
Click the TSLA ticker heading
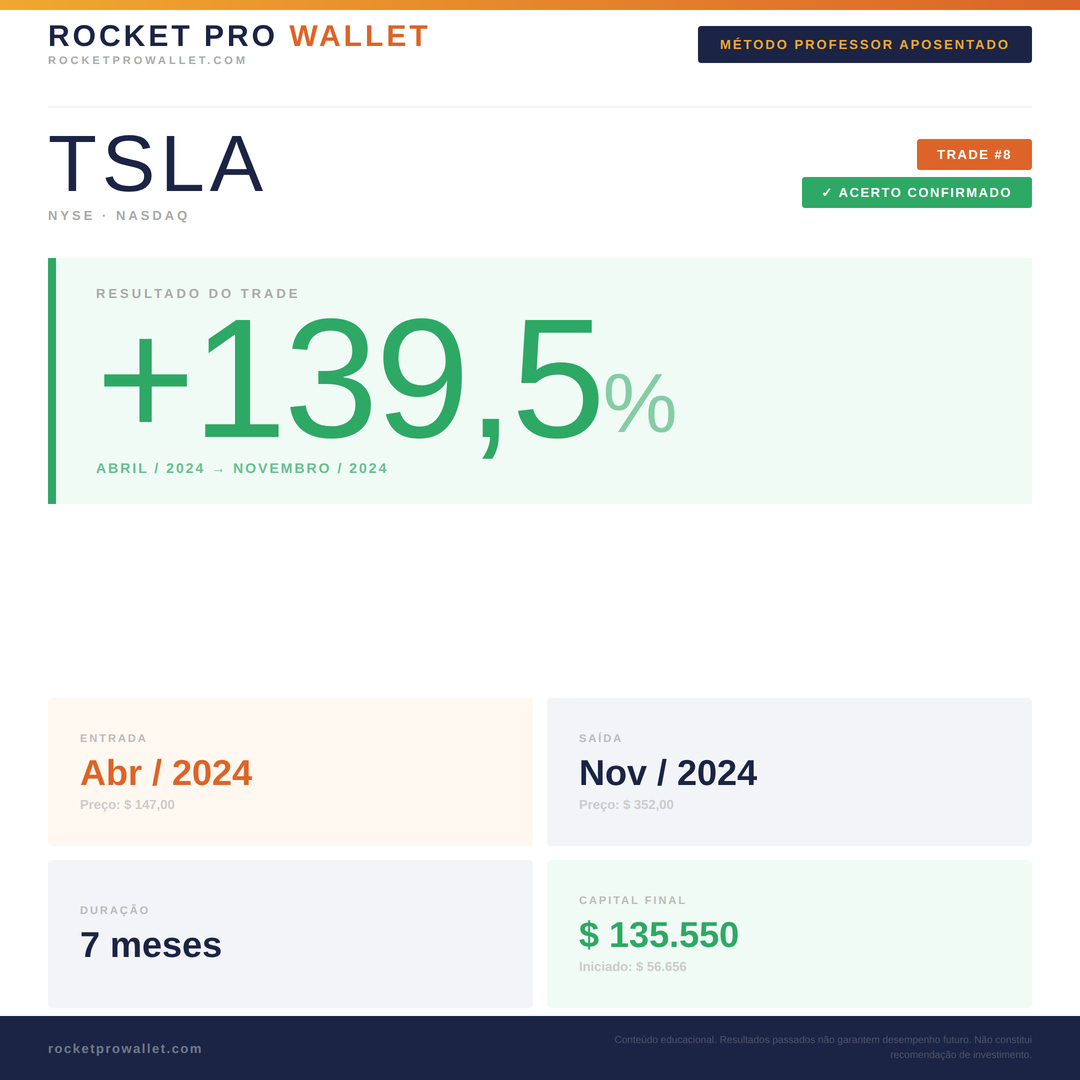coord(157,164)
